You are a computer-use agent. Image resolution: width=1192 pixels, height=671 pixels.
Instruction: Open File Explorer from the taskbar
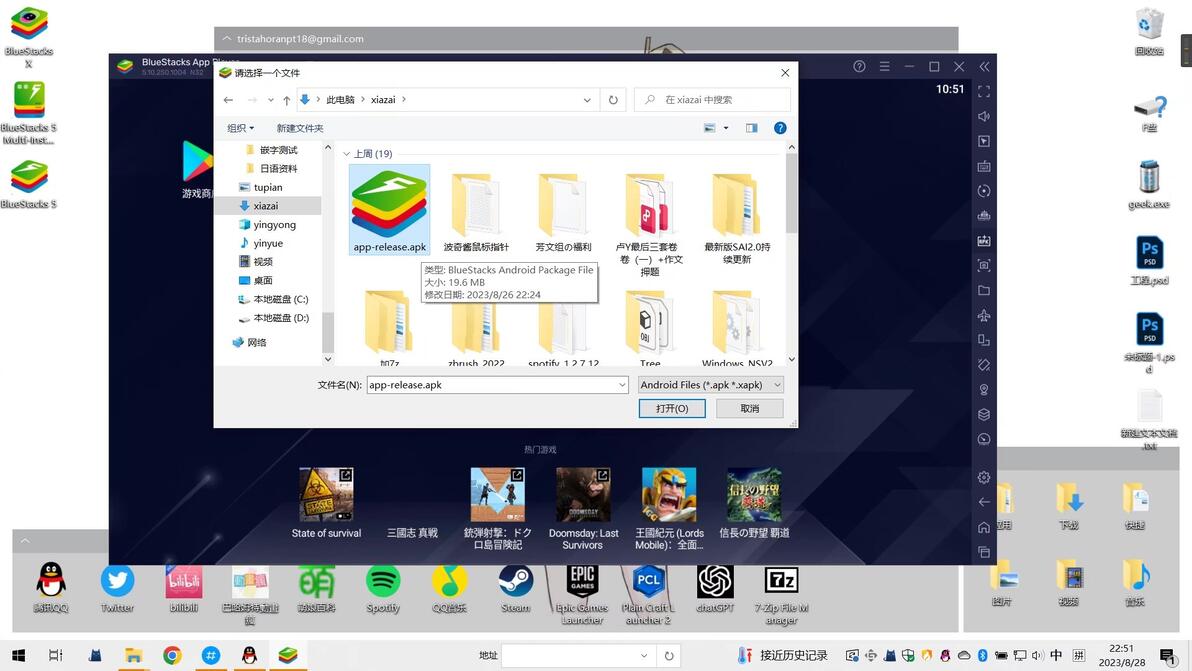pyautogui.click(x=134, y=655)
